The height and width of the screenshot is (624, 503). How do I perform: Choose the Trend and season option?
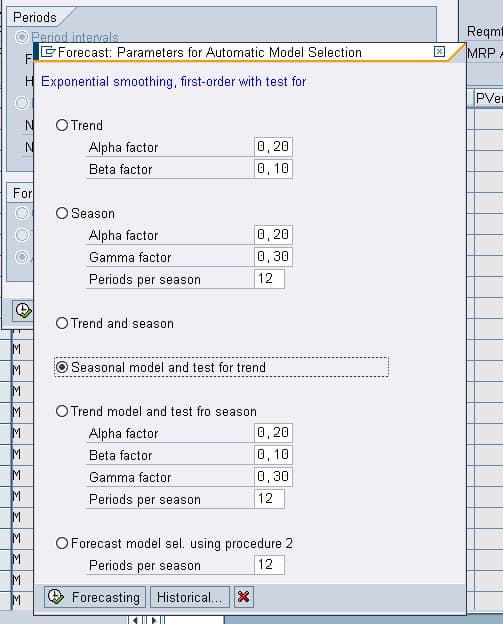coord(62,323)
